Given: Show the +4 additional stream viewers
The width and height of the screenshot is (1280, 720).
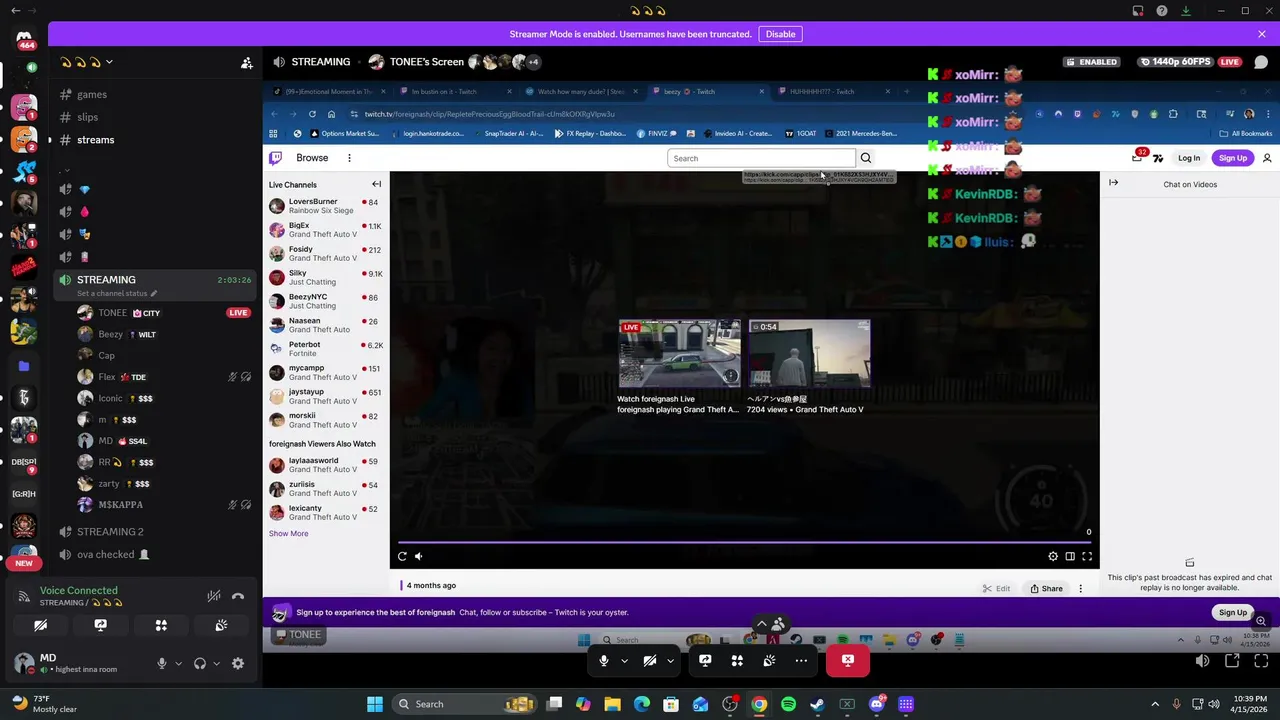Looking at the screenshot, I should [533, 62].
